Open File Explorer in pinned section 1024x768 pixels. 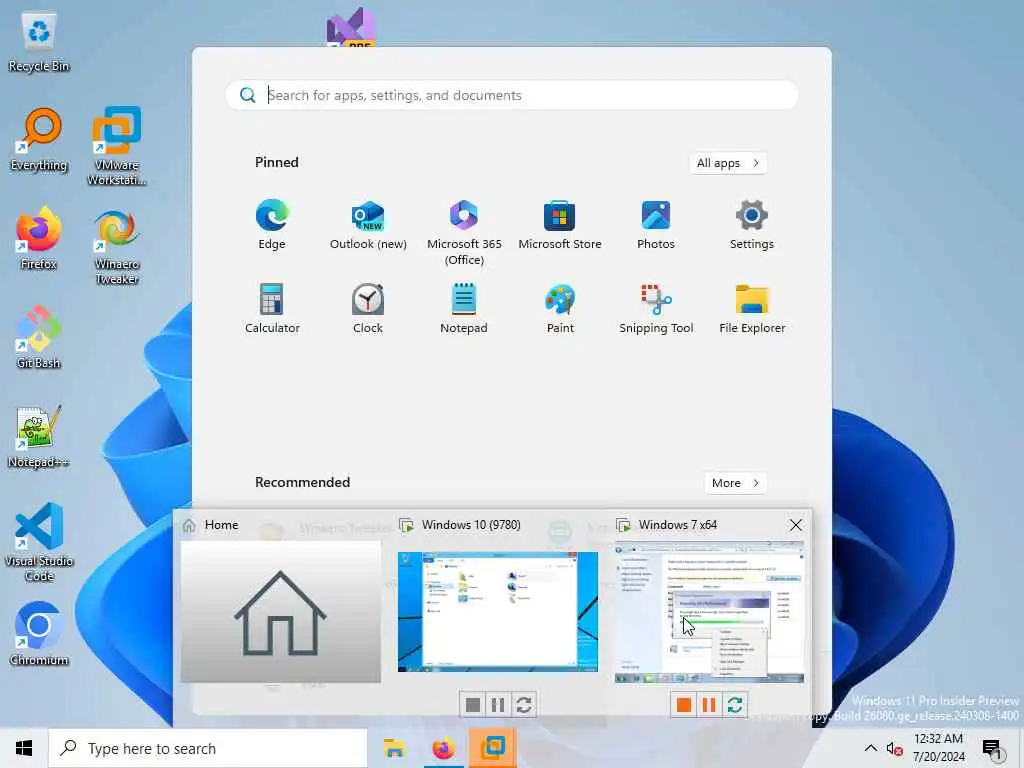pos(752,308)
